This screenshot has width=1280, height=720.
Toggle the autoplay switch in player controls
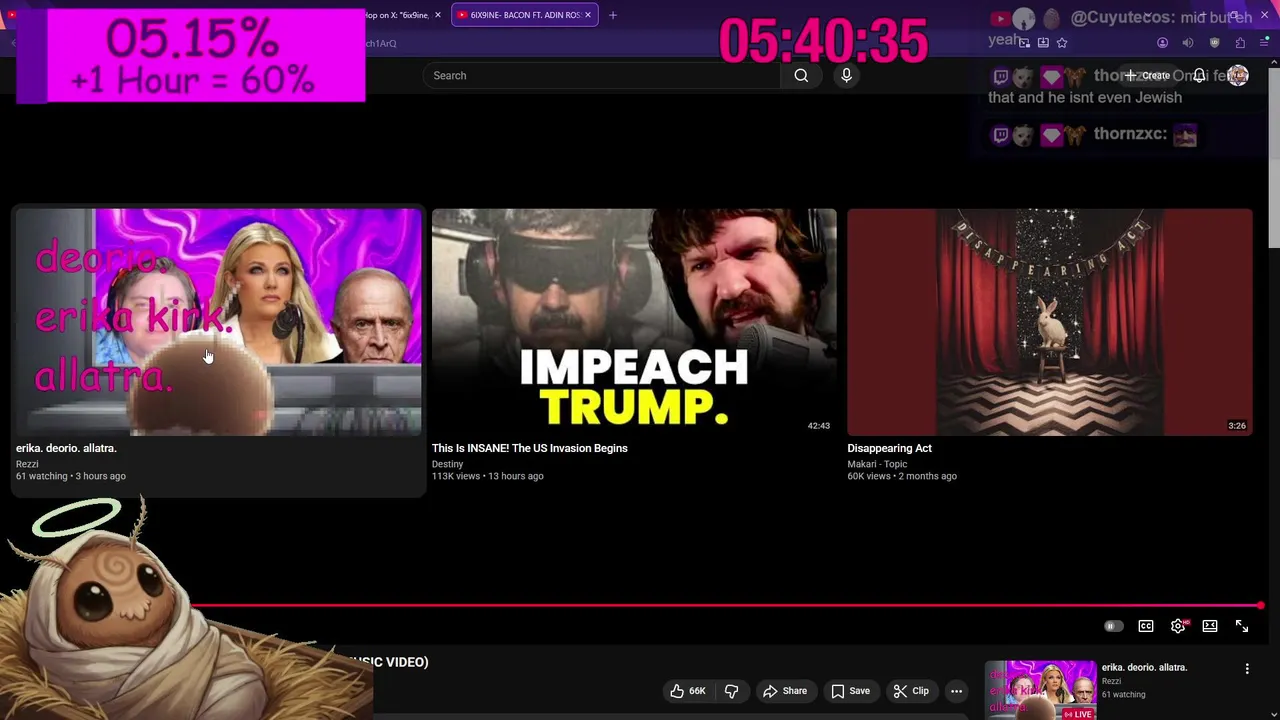[1113, 626]
